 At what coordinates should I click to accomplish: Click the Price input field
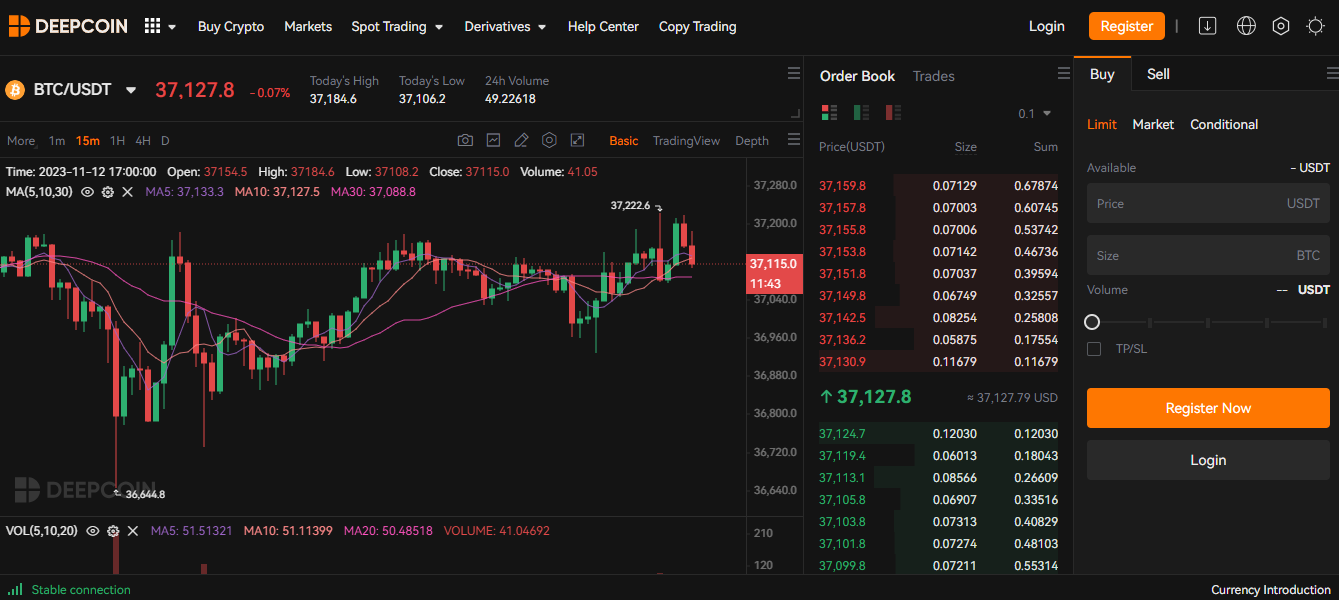[x=1208, y=203]
